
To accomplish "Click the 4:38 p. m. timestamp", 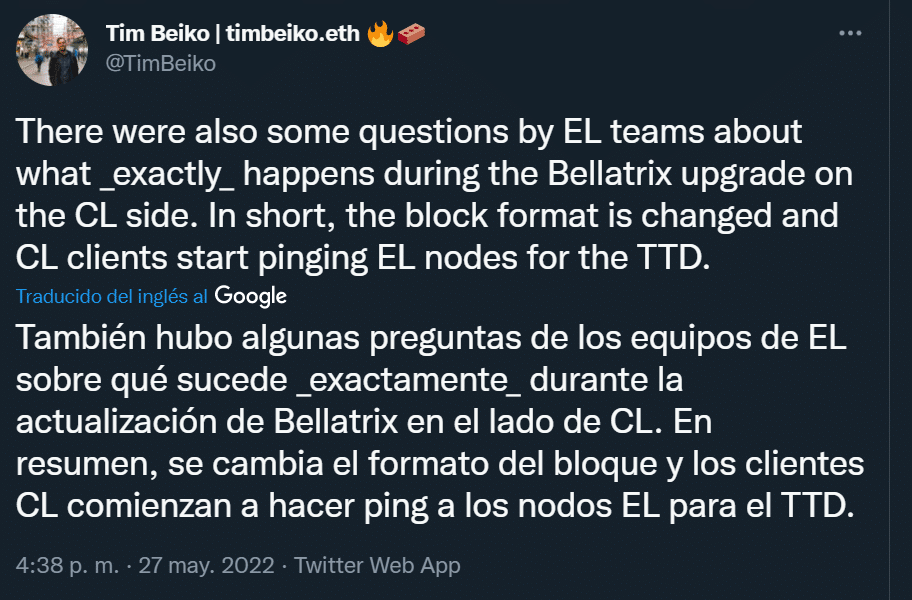I will click(x=67, y=565).
